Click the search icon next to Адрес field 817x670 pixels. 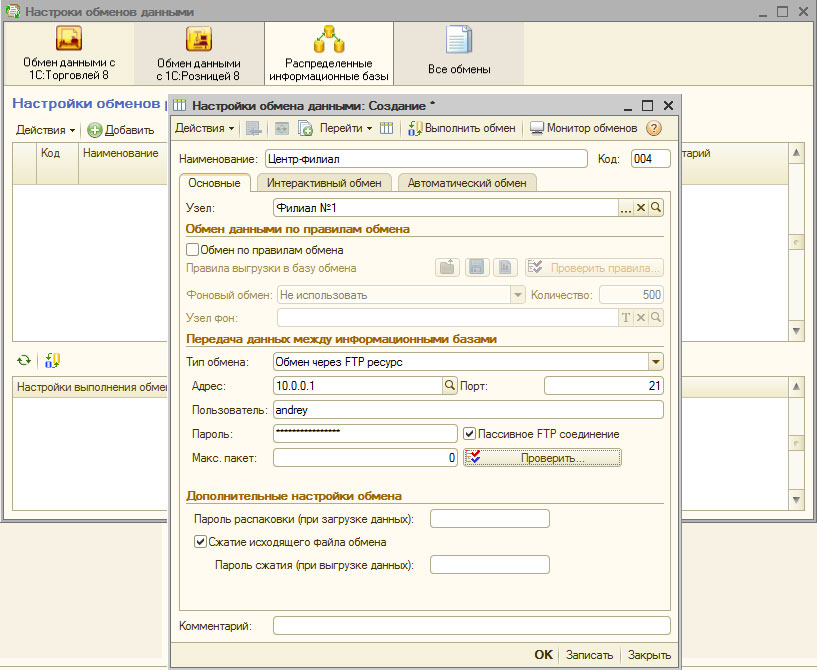click(x=449, y=386)
